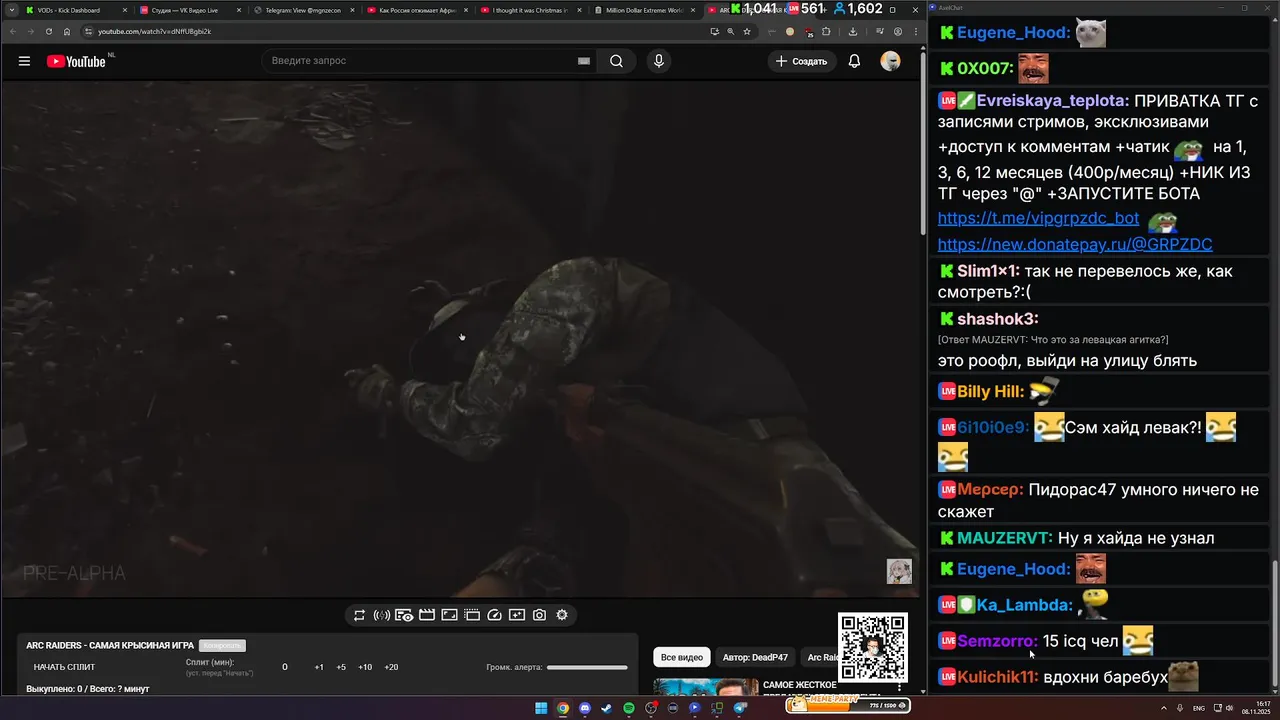Open YouTube notifications bell

[854, 61]
